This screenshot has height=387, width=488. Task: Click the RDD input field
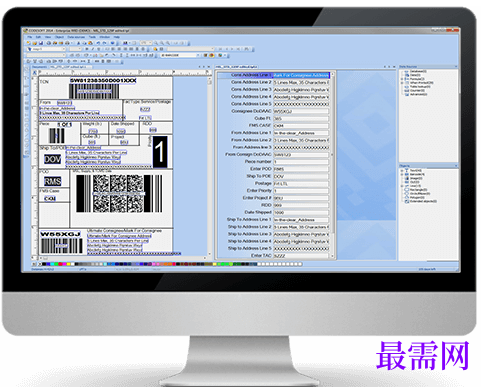pyautogui.click(x=301, y=205)
